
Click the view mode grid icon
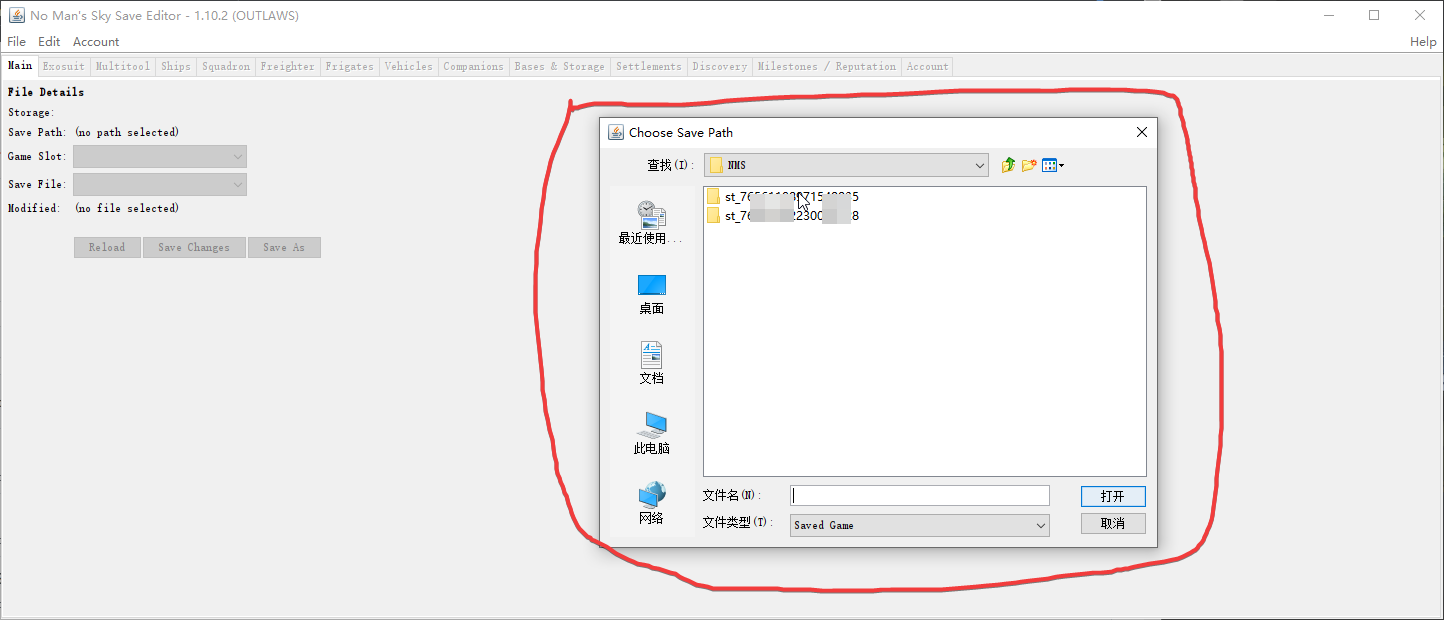coord(1049,164)
